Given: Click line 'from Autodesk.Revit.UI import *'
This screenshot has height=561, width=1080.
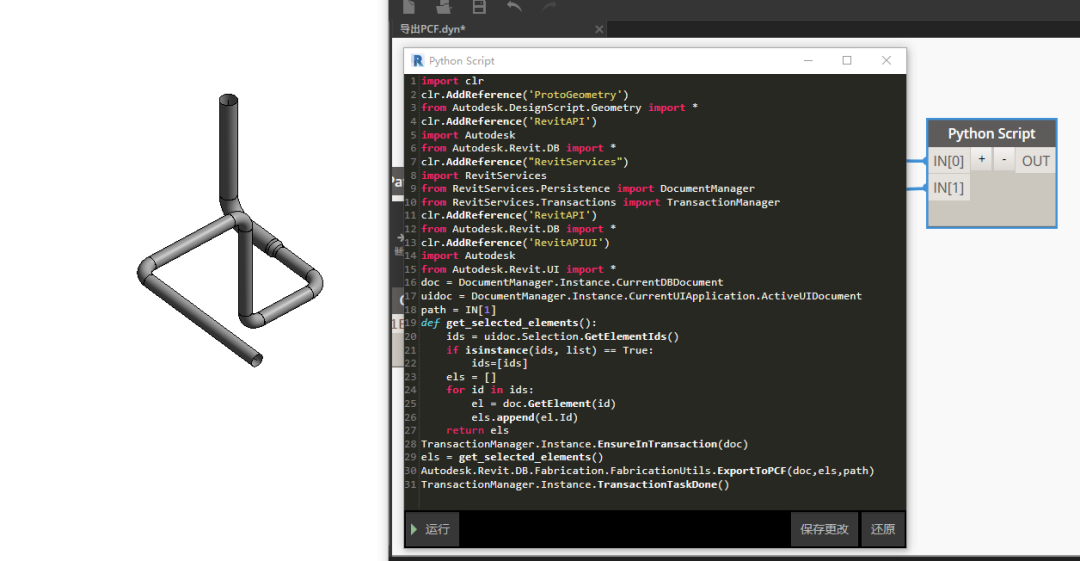Looking at the screenshot, I should click(519, 269).
